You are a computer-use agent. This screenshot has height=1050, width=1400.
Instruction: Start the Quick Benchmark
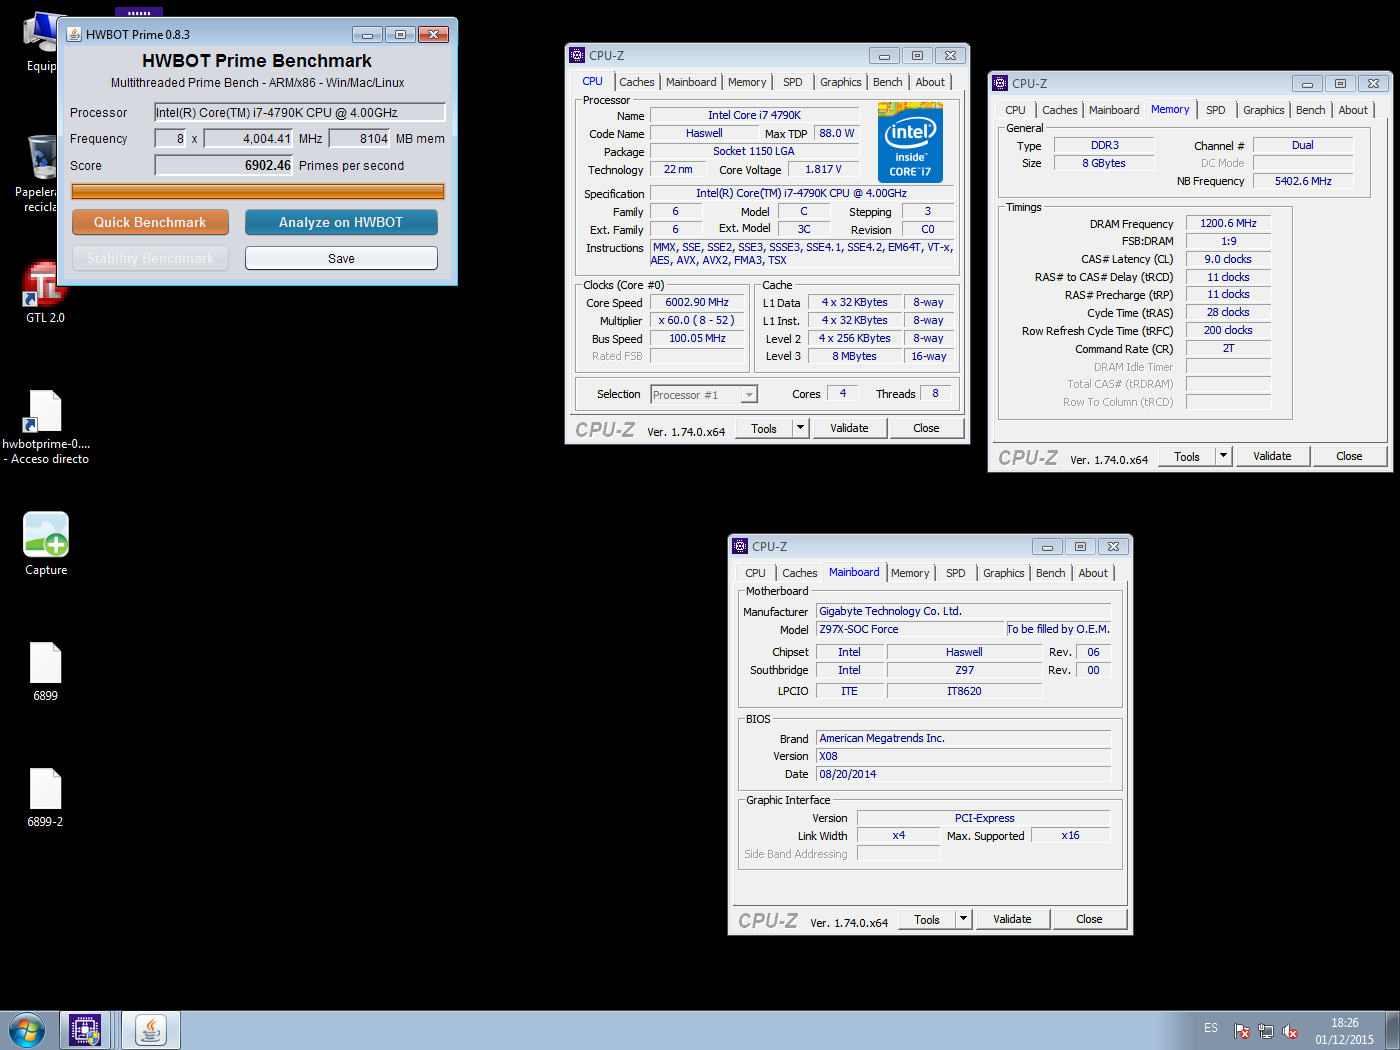[x=150, y=222]
